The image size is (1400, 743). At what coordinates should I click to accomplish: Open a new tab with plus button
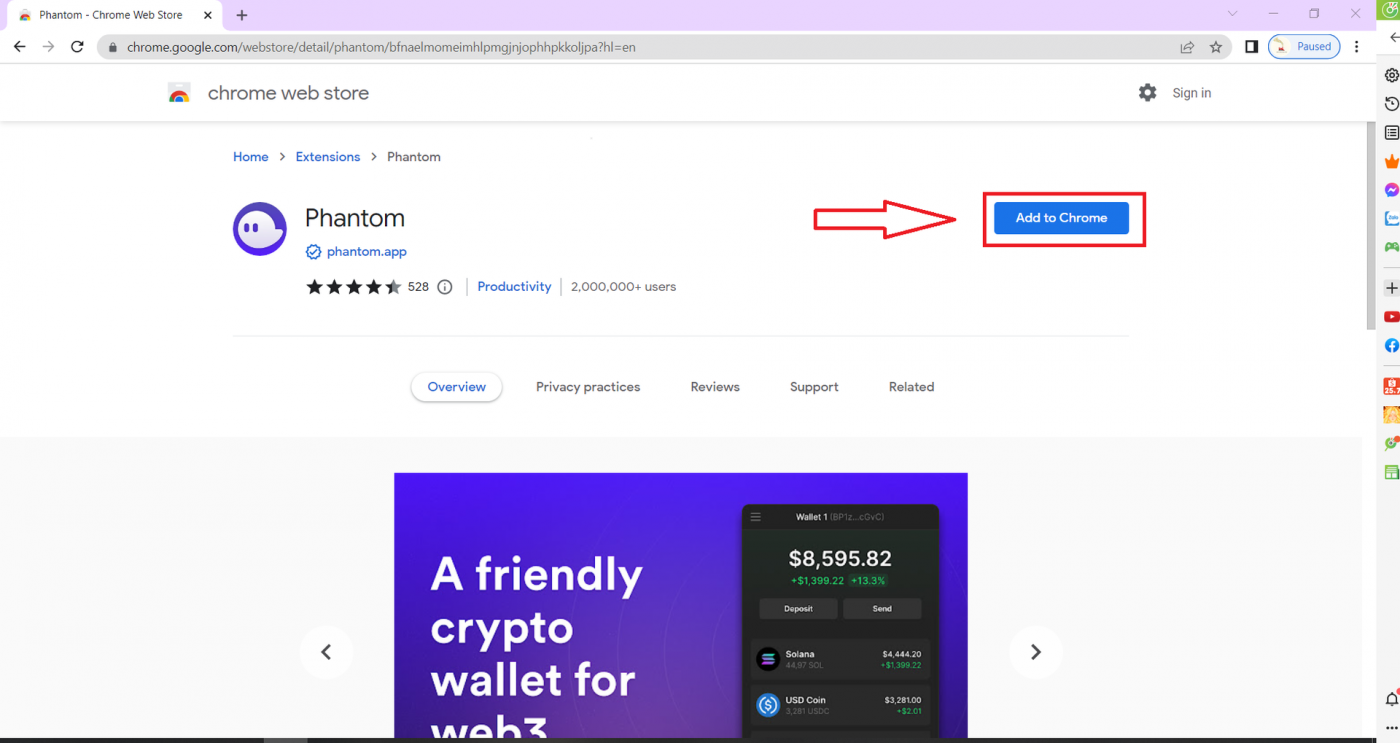pyautogui.click(x=241, y=15)
